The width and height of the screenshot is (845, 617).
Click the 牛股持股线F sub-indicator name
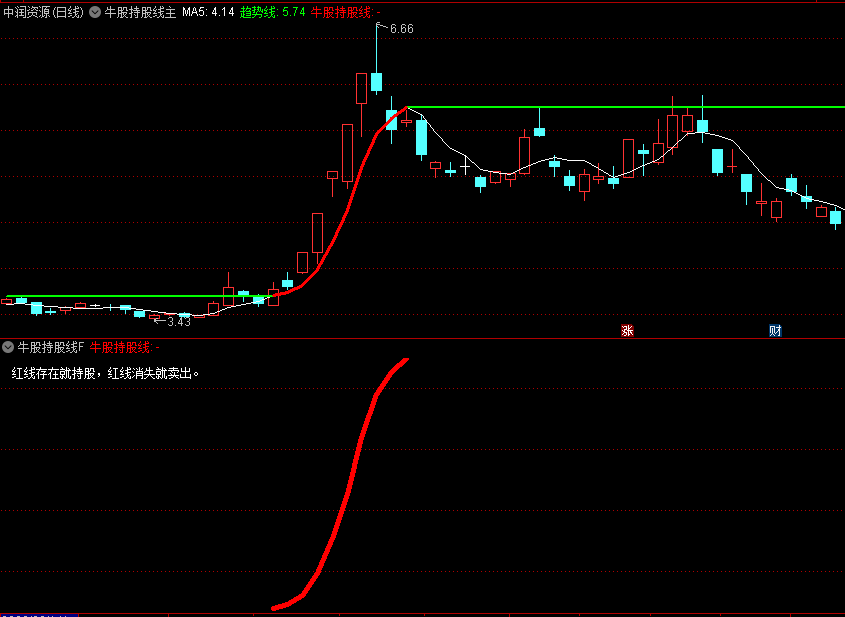pos(51,348)
